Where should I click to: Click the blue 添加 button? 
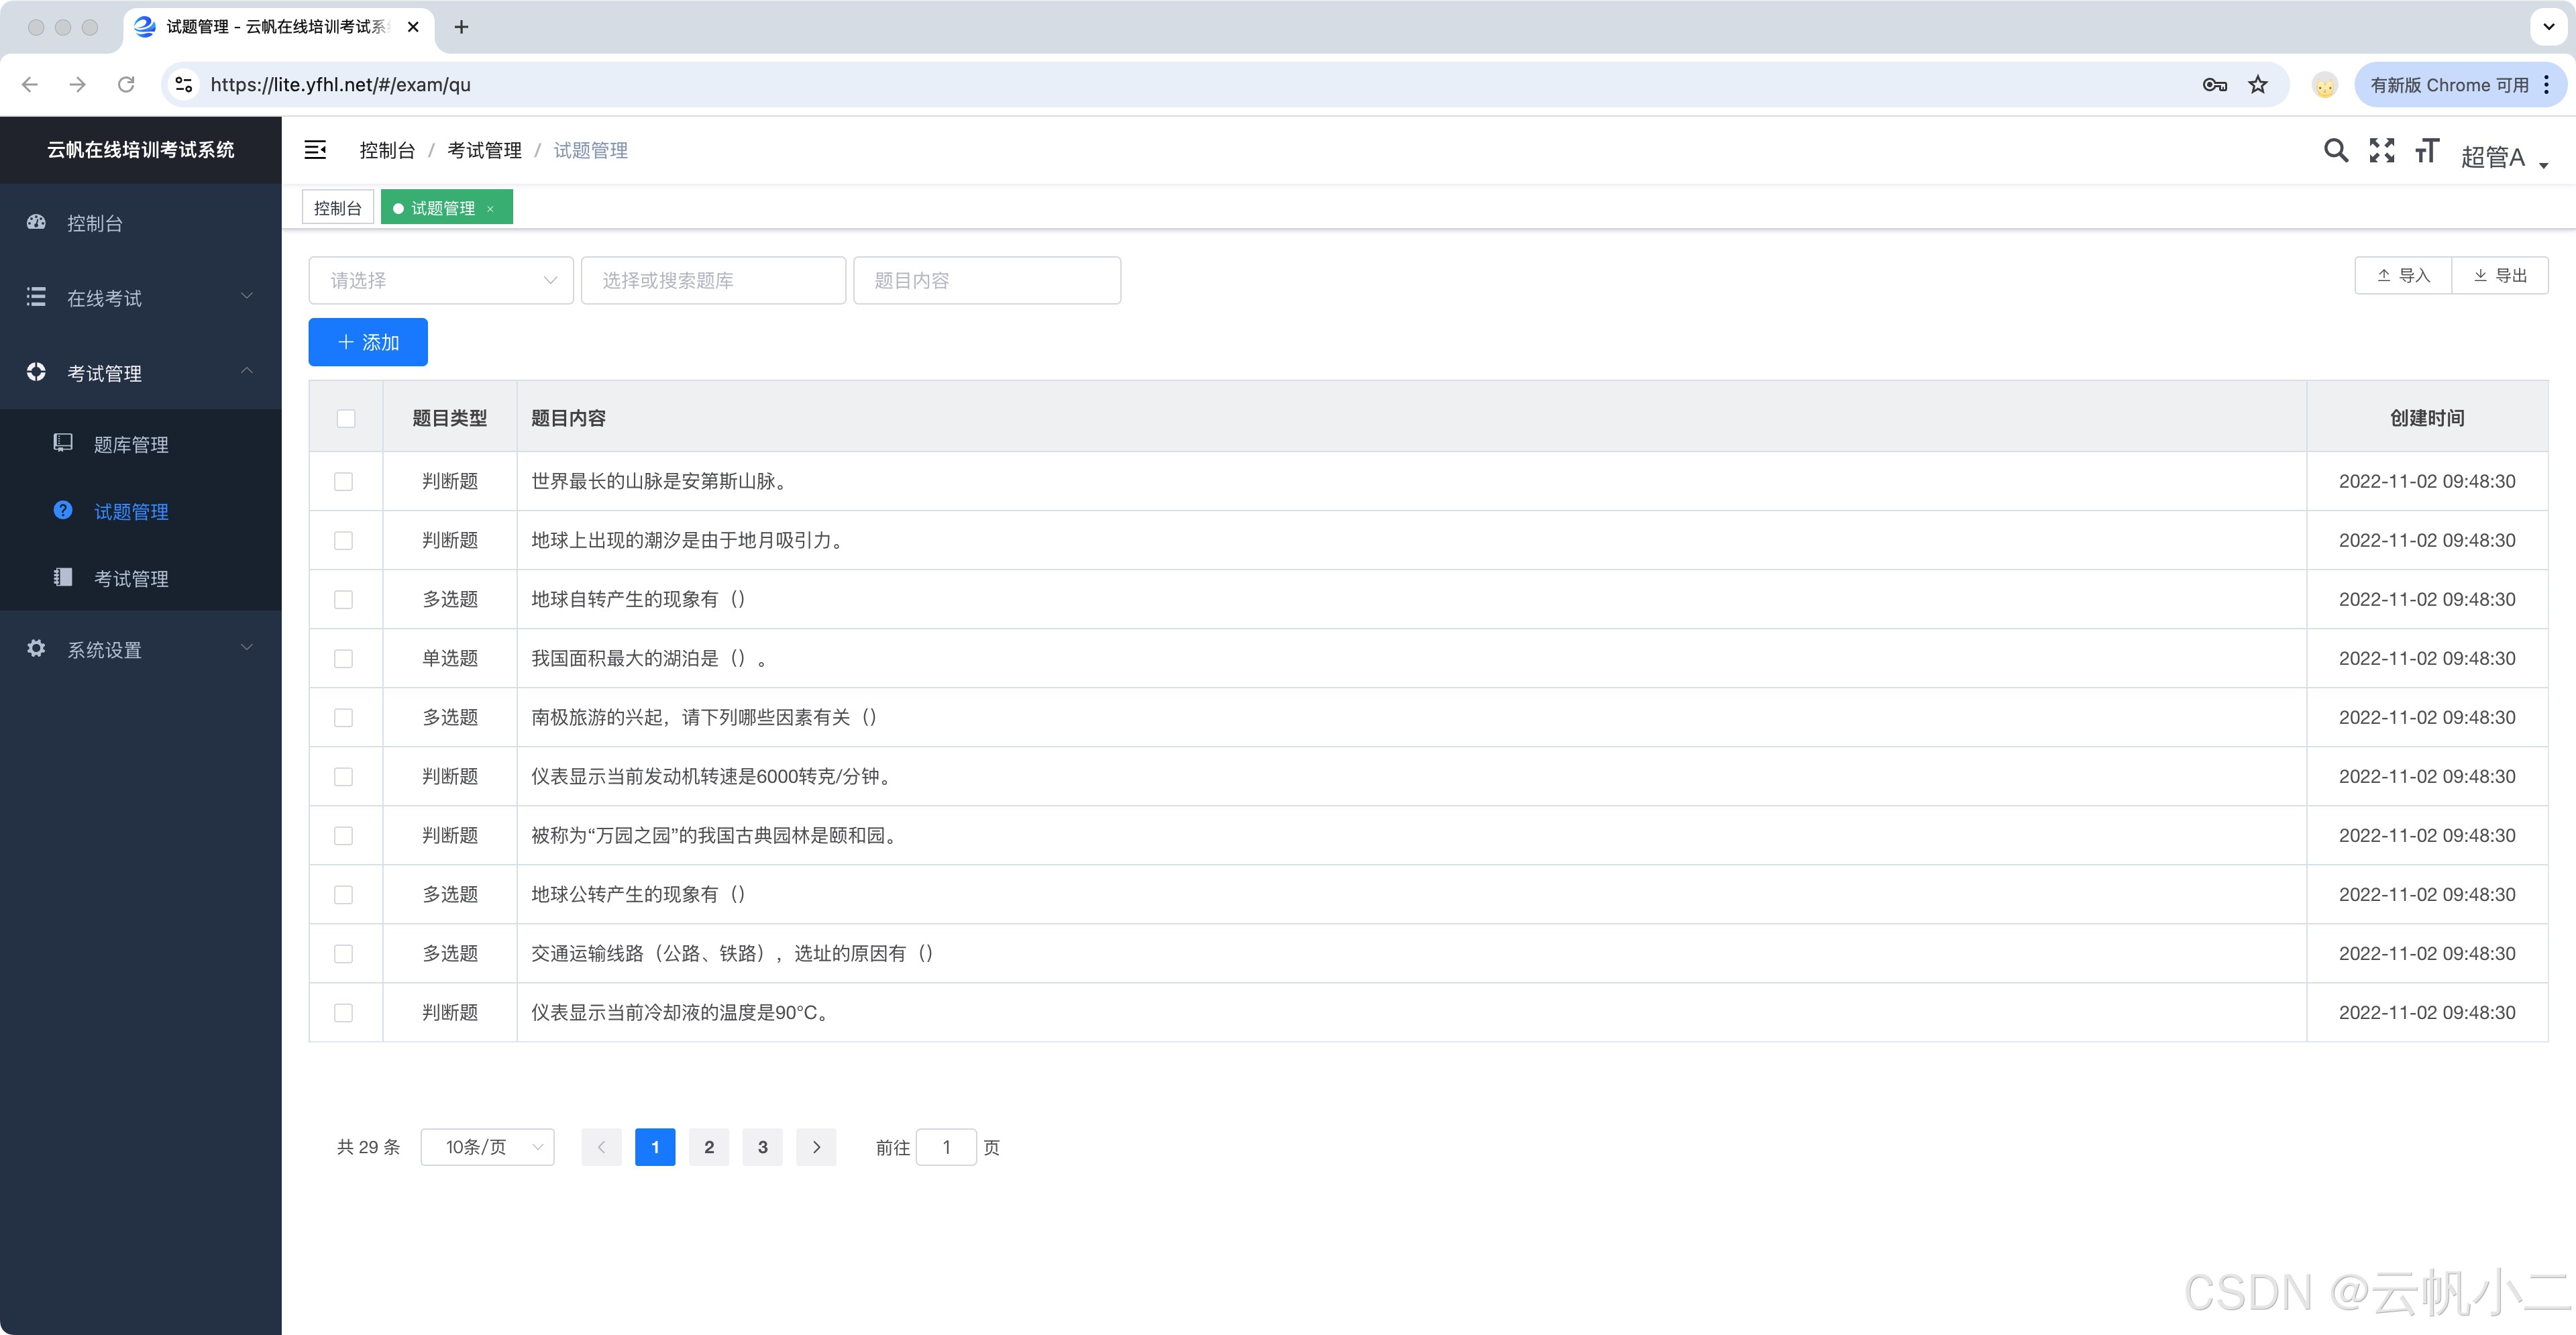coord(368,342)
